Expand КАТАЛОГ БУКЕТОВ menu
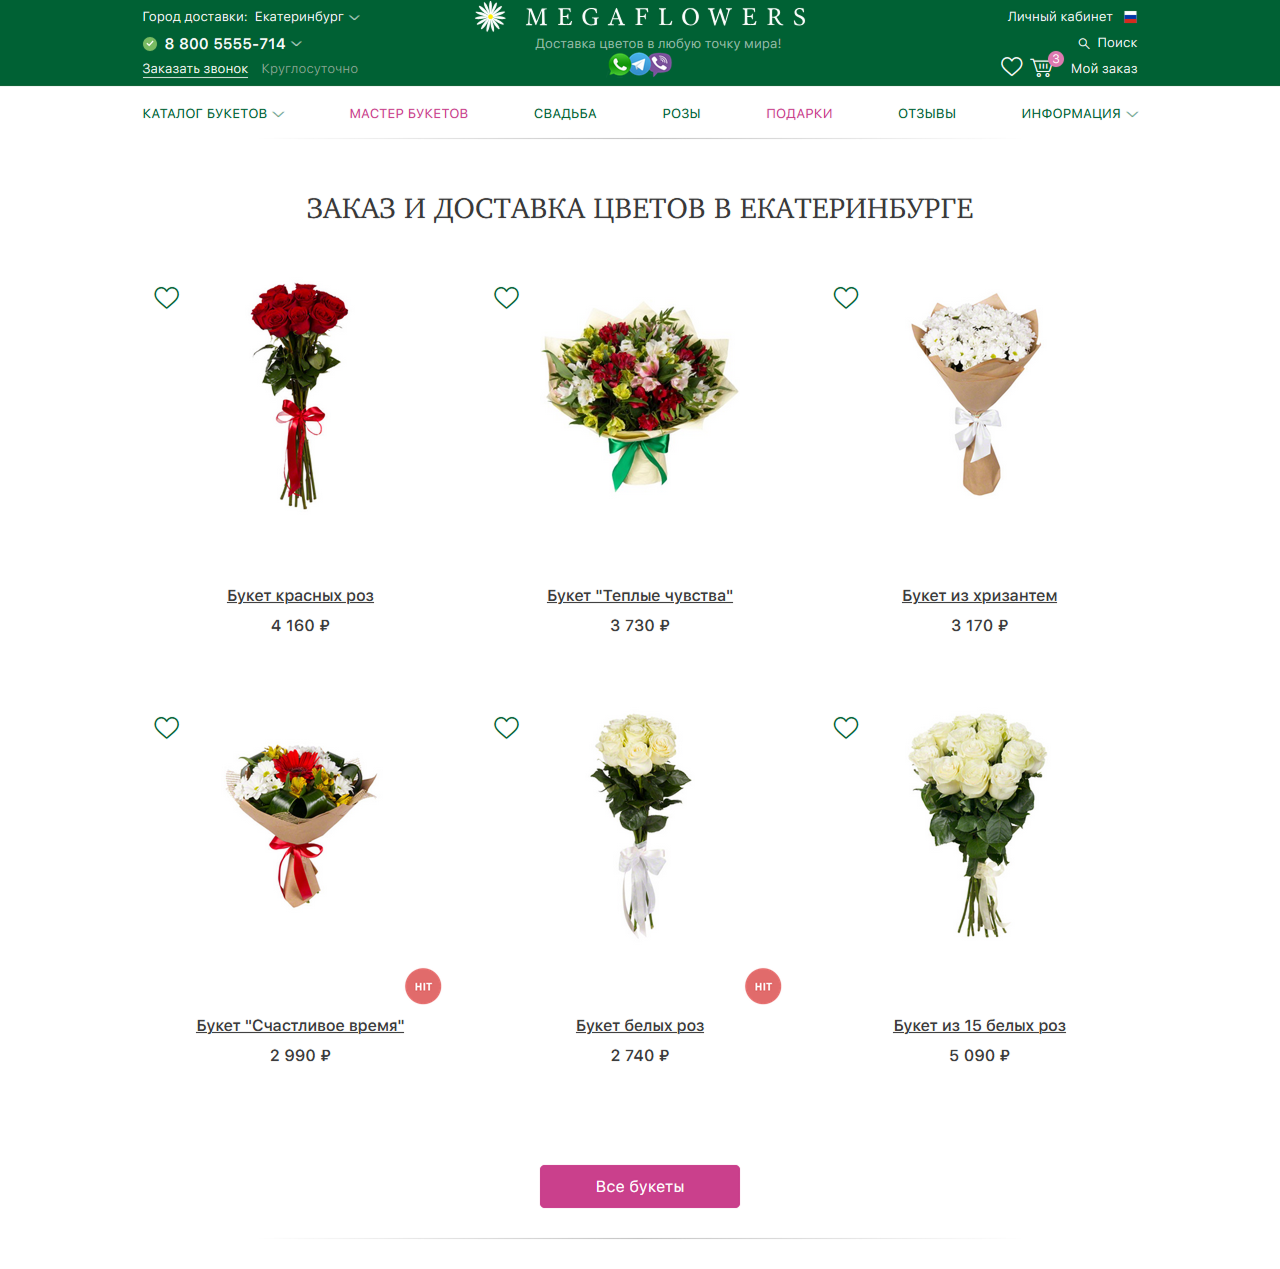Screen dimensions: 1280x1269 (213, 114)
